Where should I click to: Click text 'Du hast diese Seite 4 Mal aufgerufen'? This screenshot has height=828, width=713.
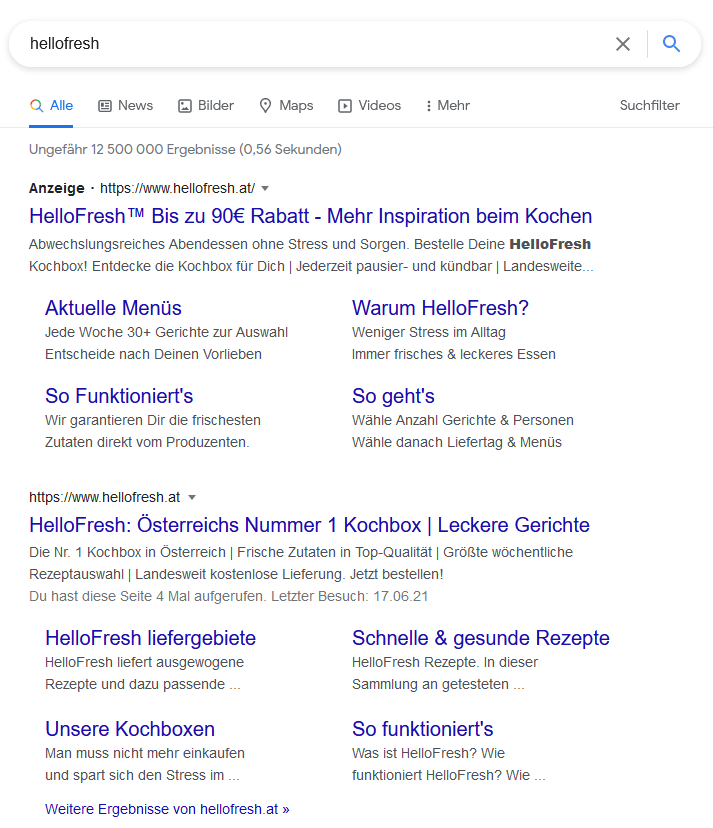tap(147, 597)
